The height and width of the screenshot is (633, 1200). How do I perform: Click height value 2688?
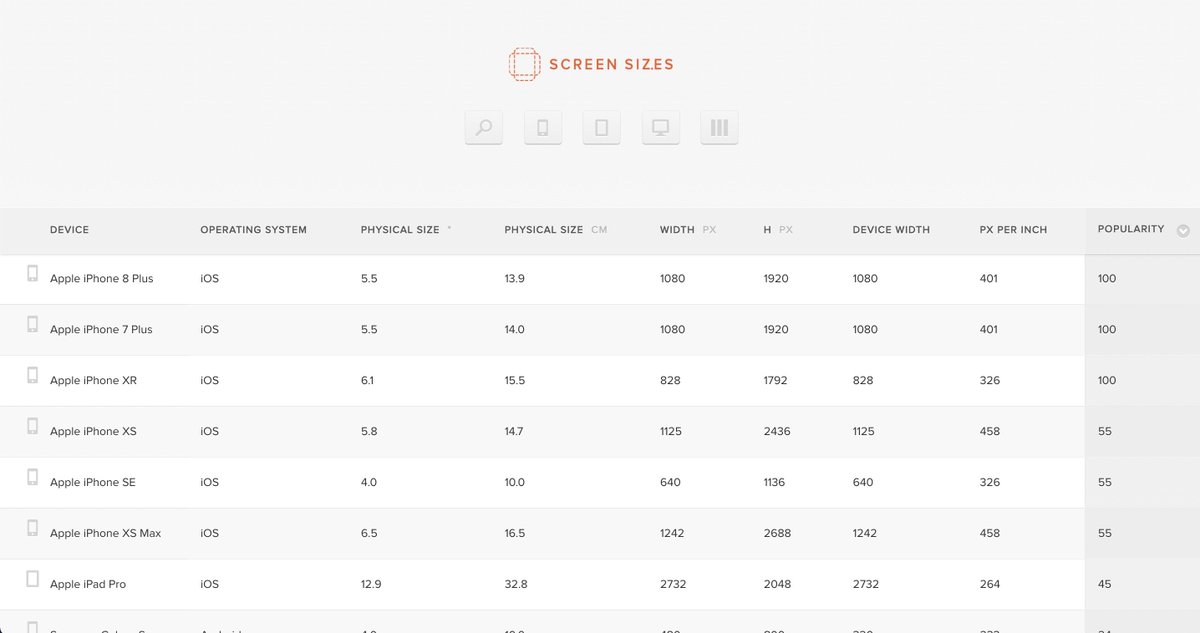pyautogui.click(x=777, y=534)
